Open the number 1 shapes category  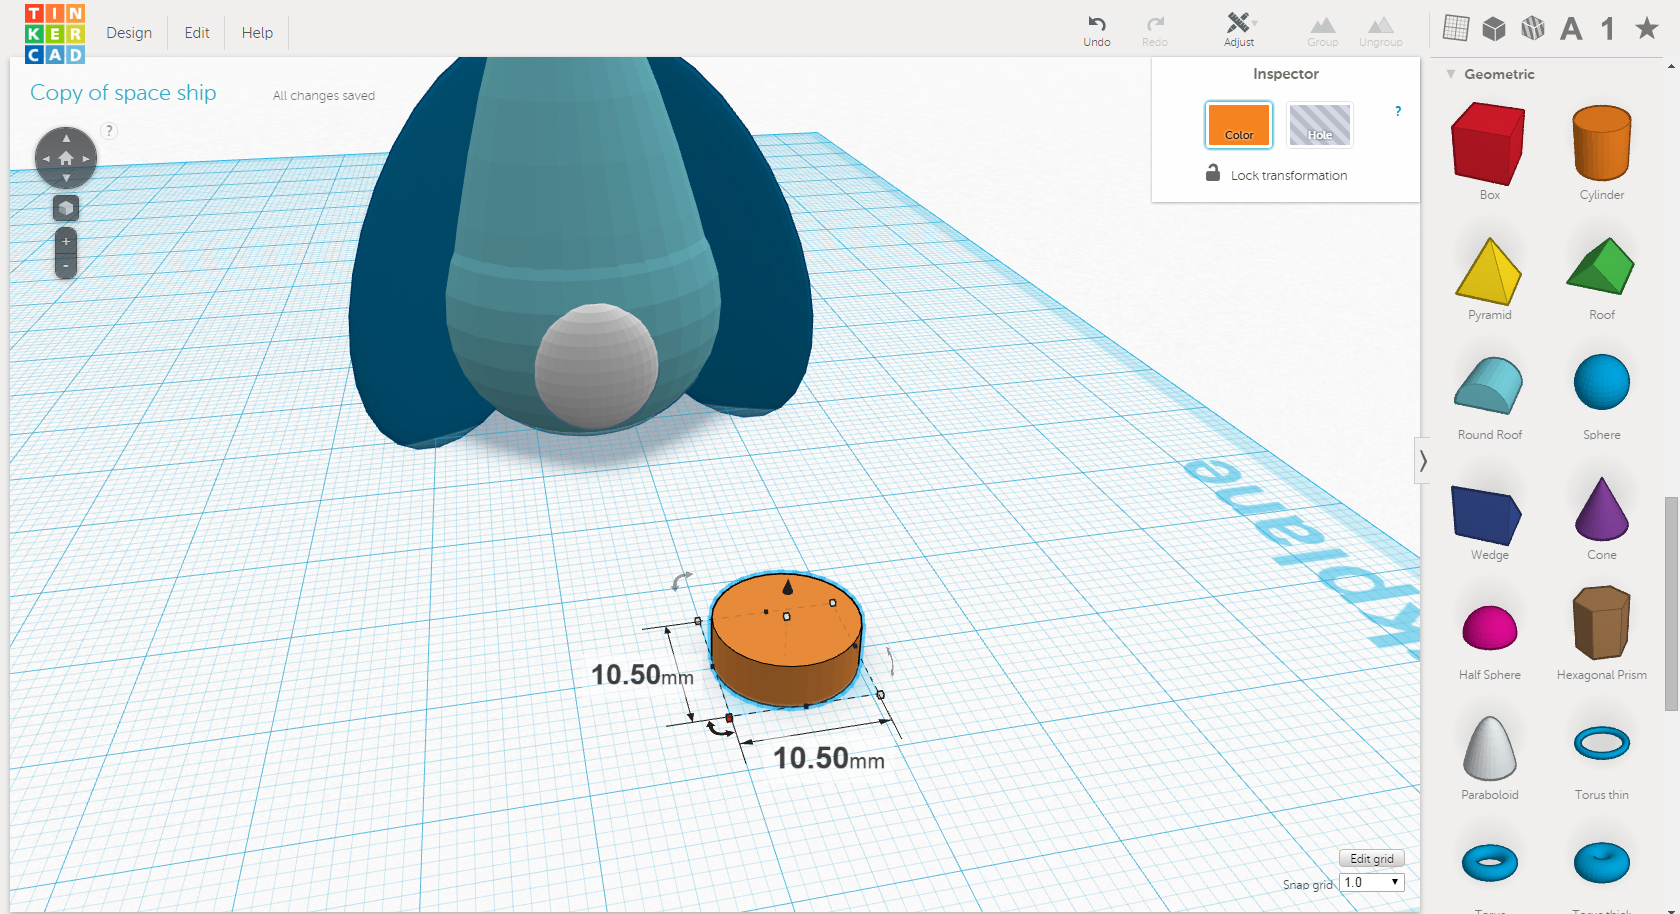(1608, 28)
